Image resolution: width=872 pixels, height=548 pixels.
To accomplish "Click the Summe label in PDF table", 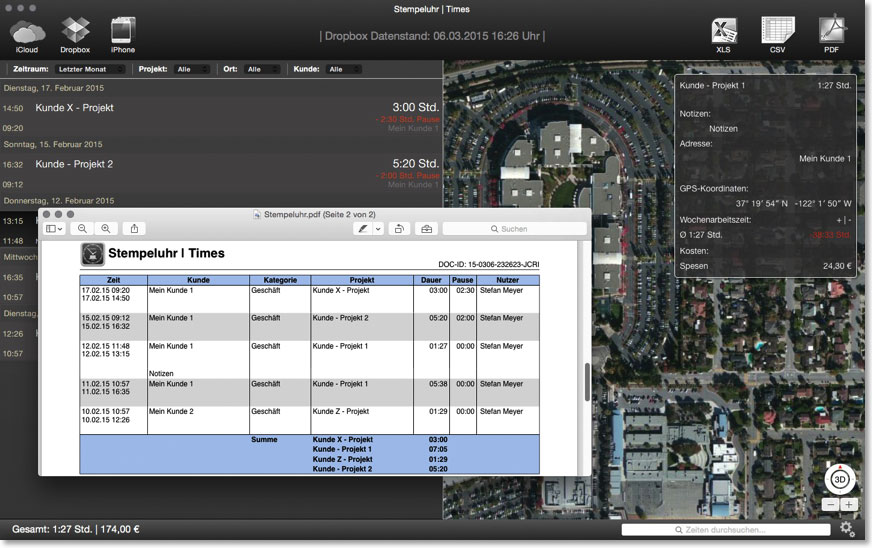I will [264, 440].
